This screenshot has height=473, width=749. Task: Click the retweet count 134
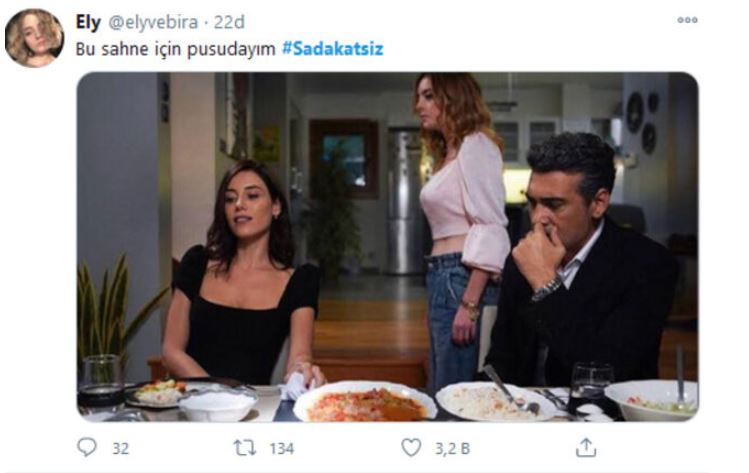[281, 448]
